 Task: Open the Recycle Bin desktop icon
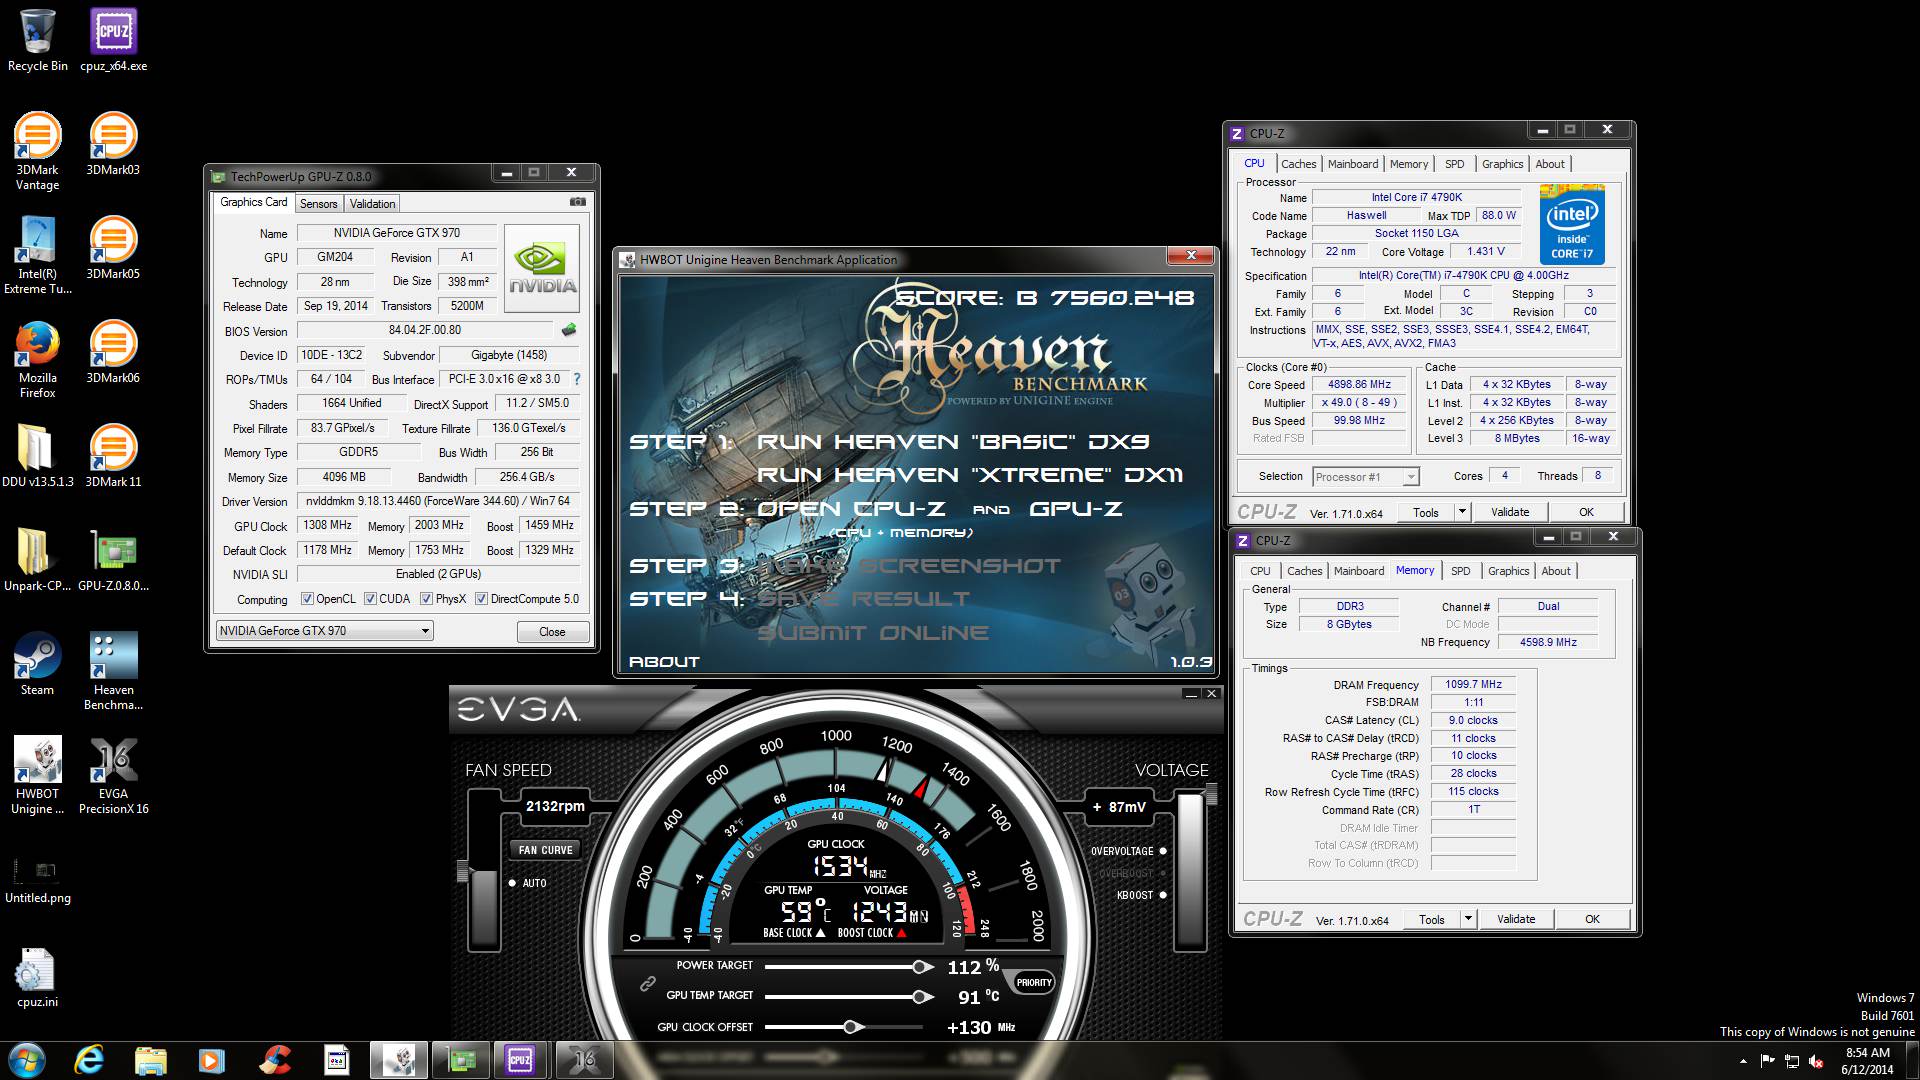click(38, 40)
